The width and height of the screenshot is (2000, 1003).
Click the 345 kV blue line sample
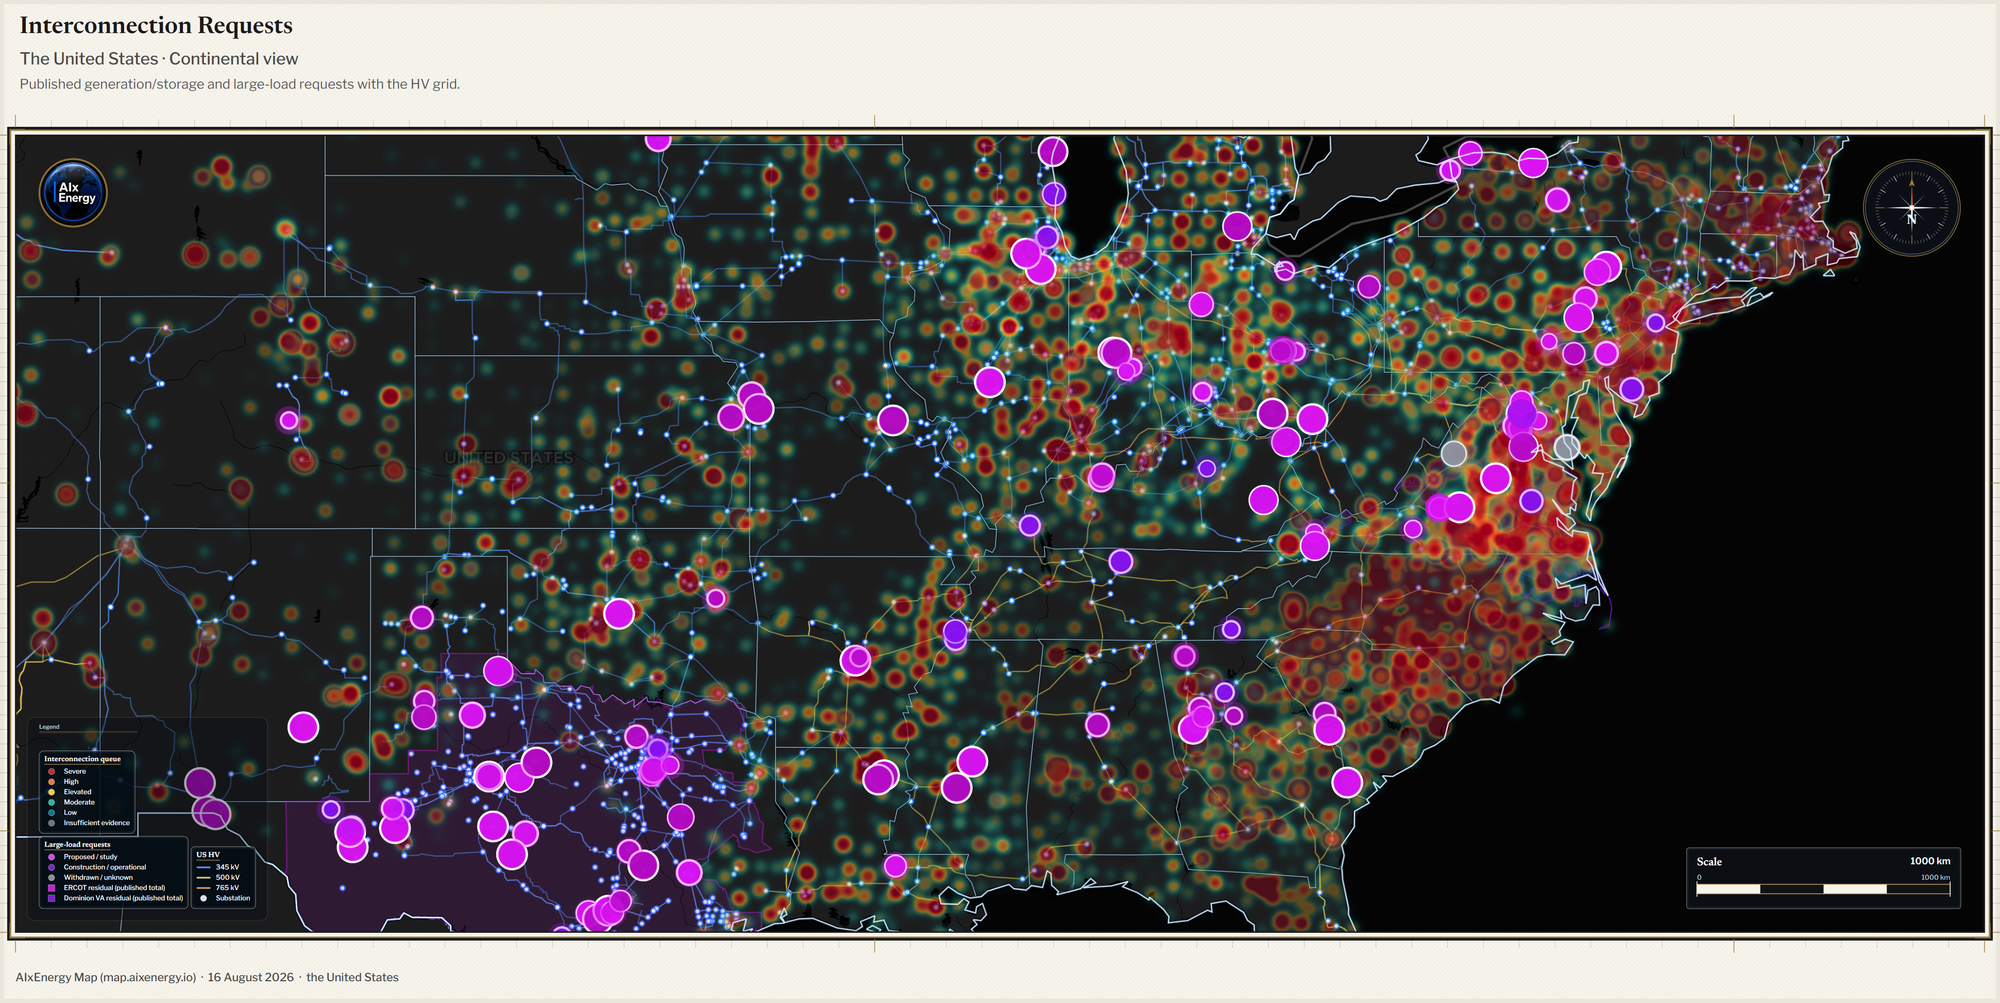203,867
